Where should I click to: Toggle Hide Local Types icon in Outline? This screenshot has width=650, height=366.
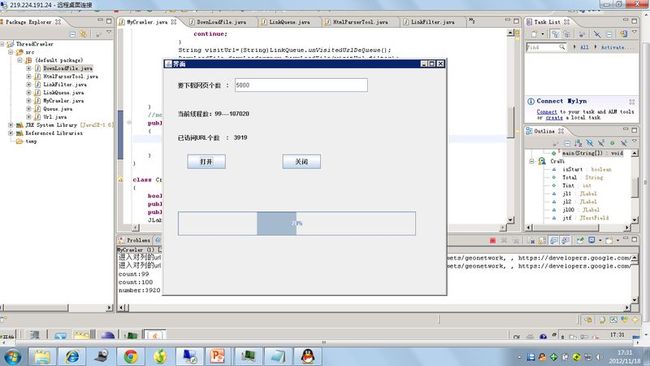tap(623, 143)
